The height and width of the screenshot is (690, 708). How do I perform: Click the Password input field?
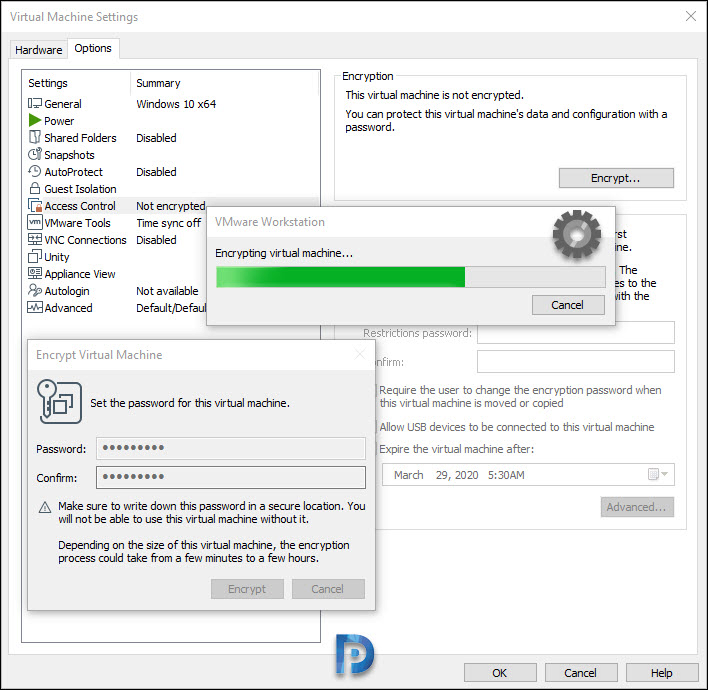tap(231, 448)
